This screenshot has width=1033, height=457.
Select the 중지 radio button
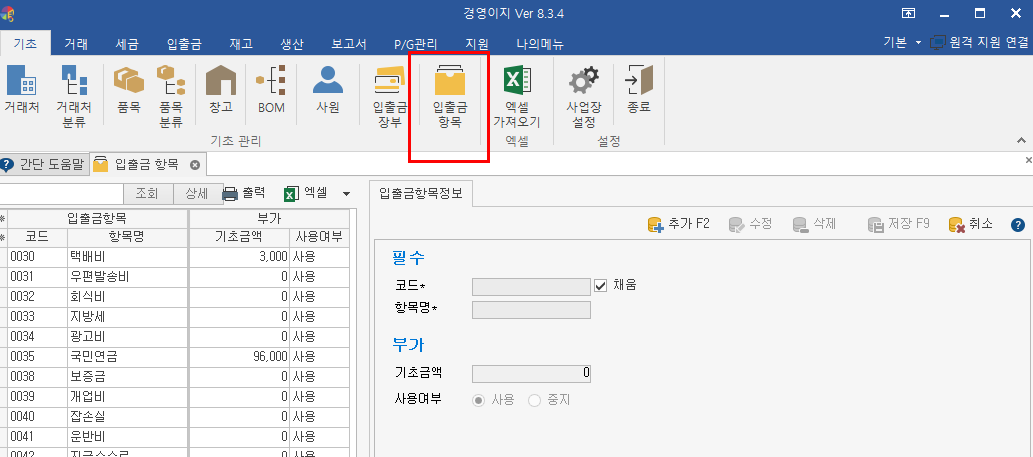tap(534, 400)
